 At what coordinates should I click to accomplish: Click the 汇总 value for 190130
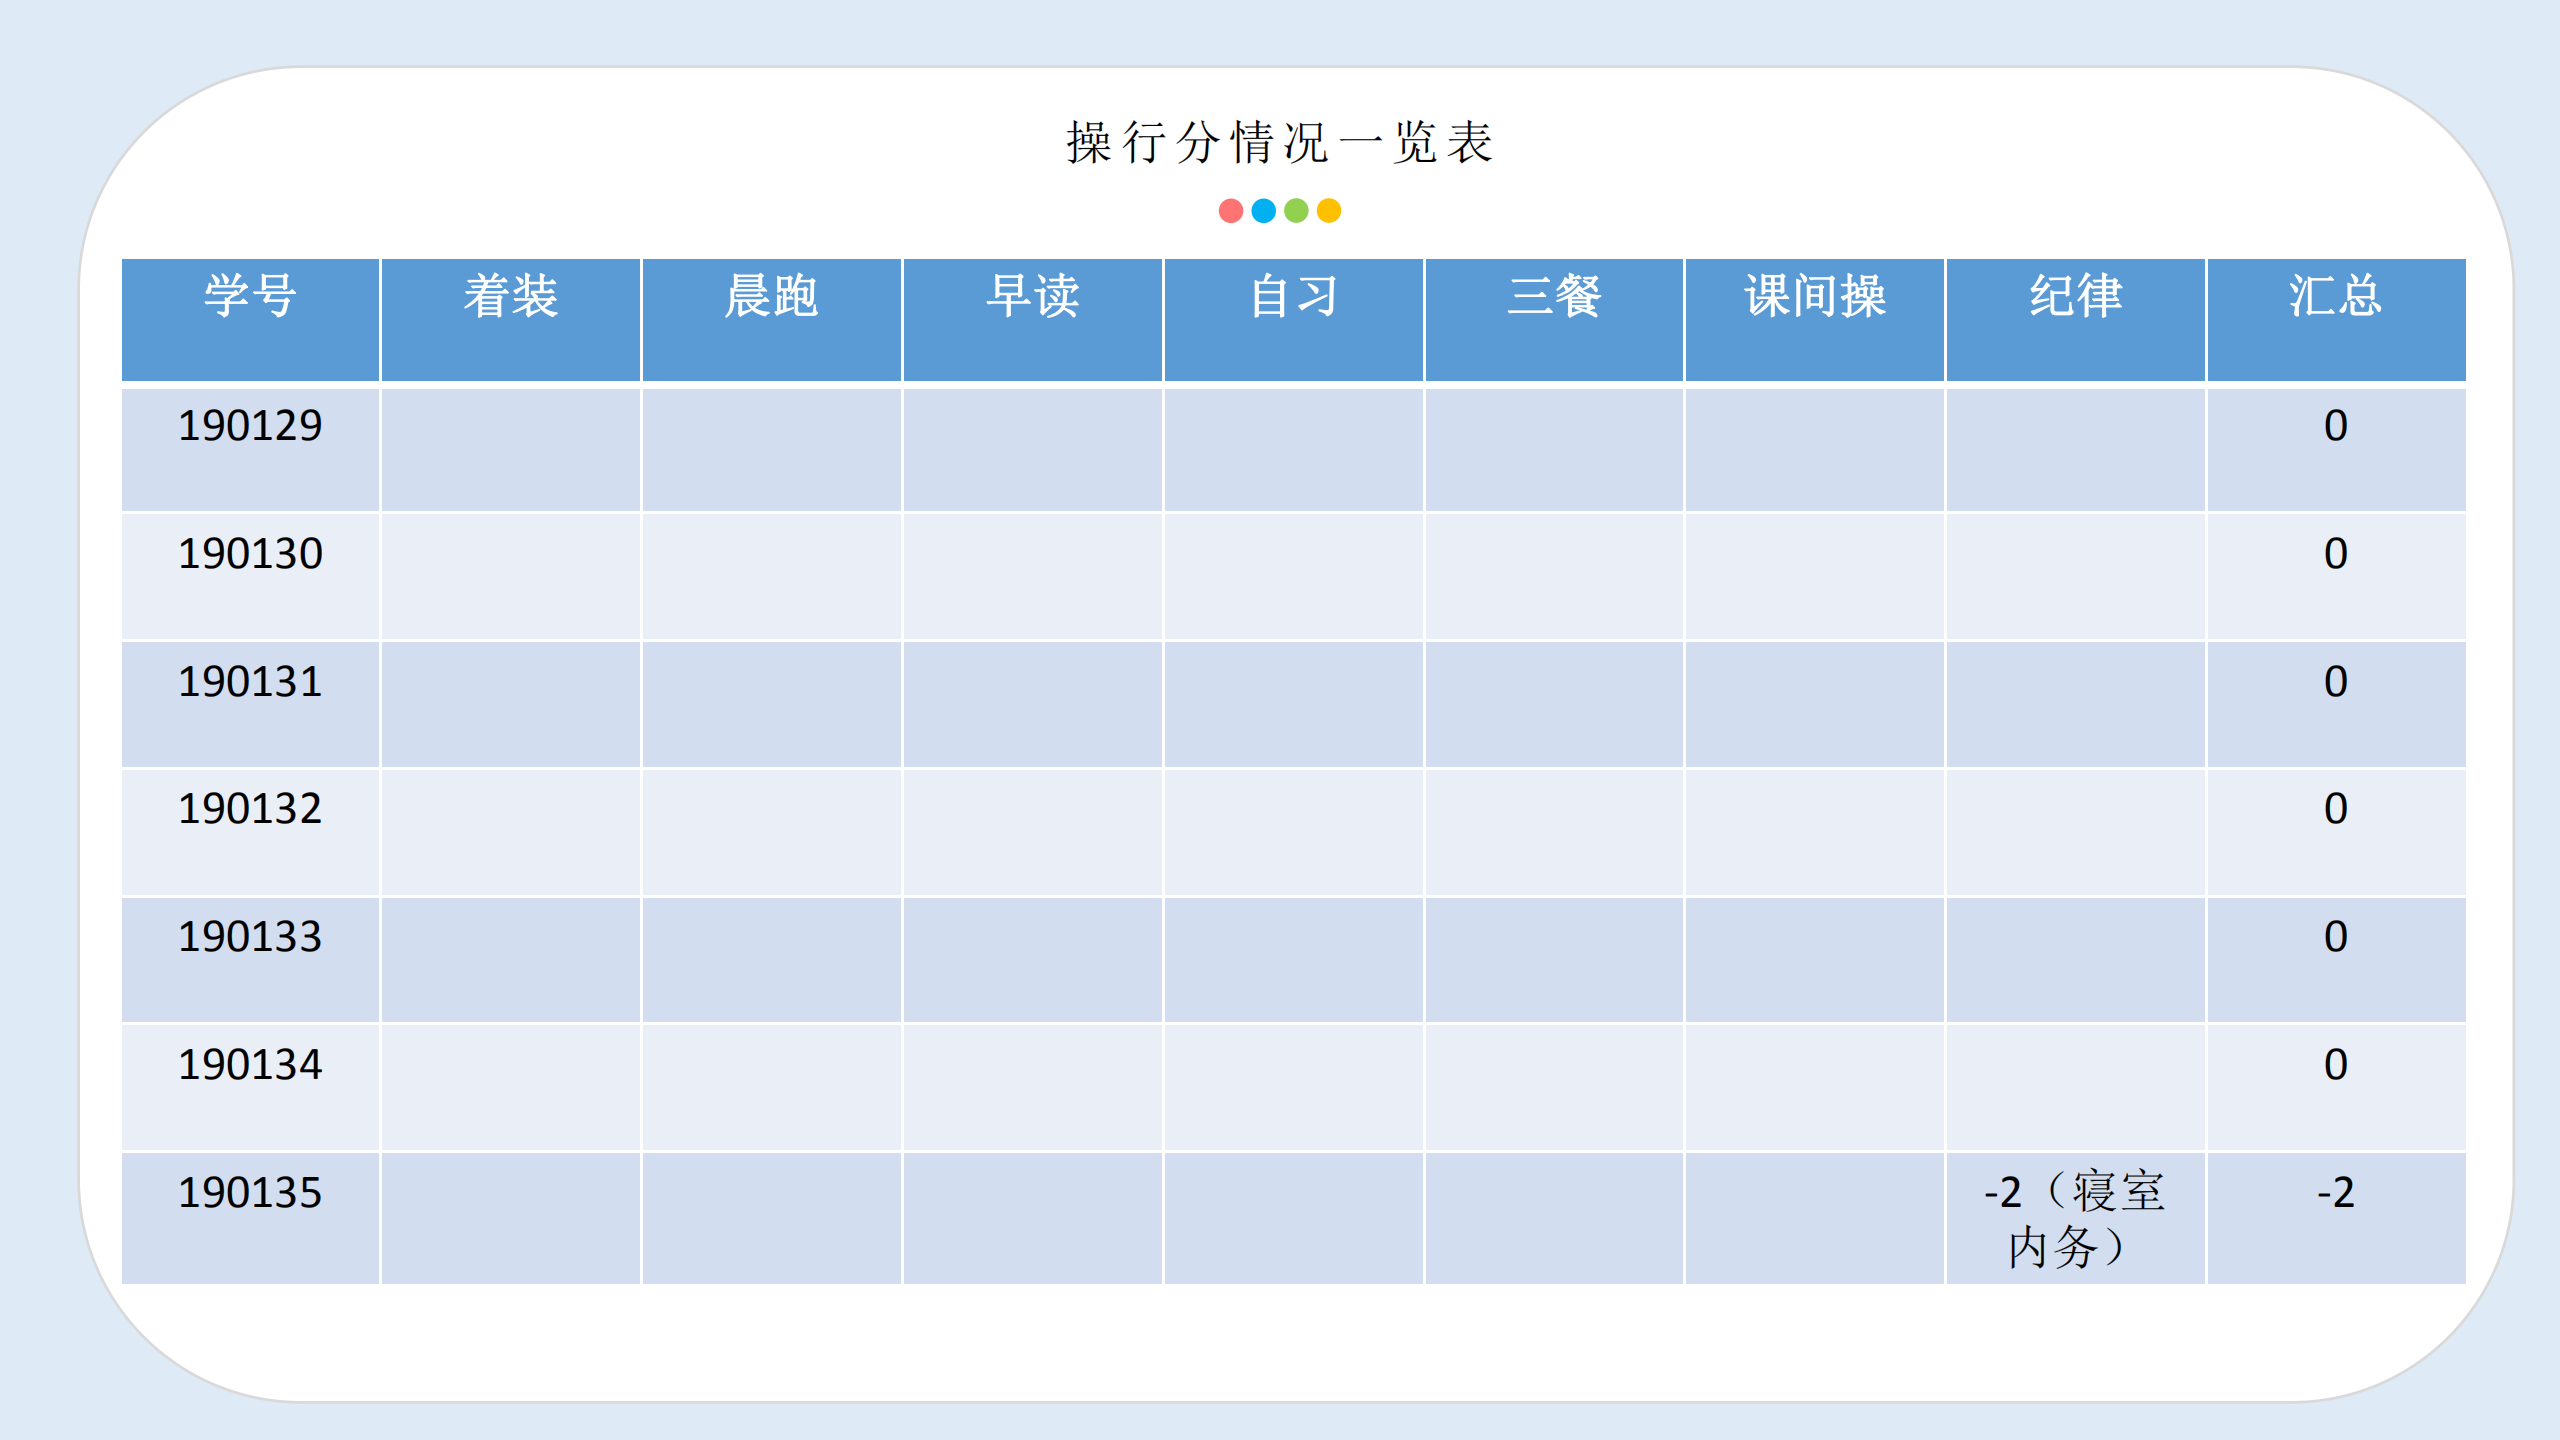point(2336,554)
